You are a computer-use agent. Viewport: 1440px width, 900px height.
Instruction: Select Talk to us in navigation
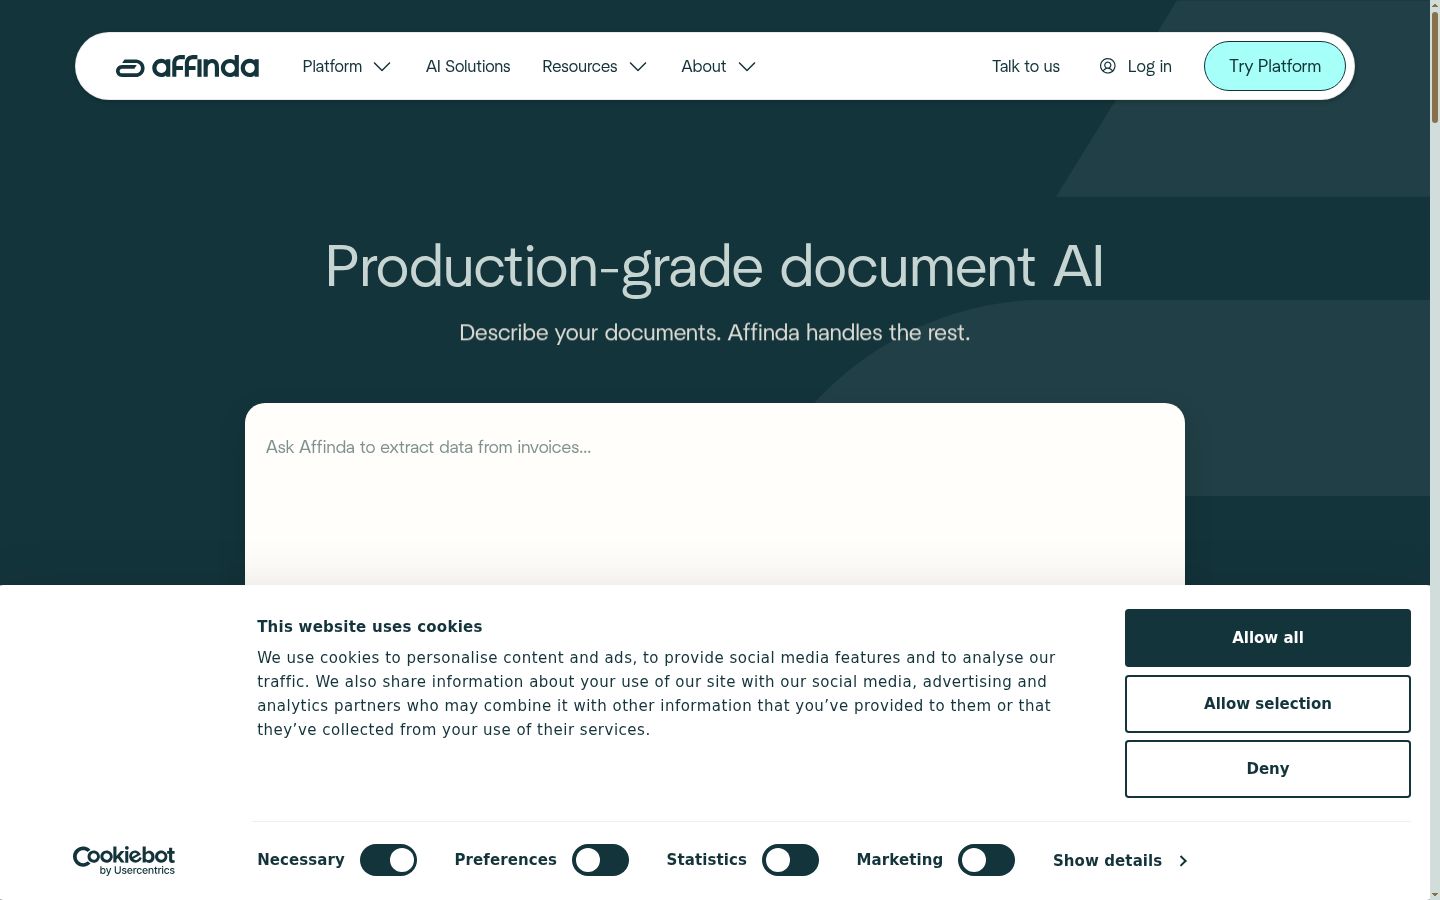[x=1026, y=67]
